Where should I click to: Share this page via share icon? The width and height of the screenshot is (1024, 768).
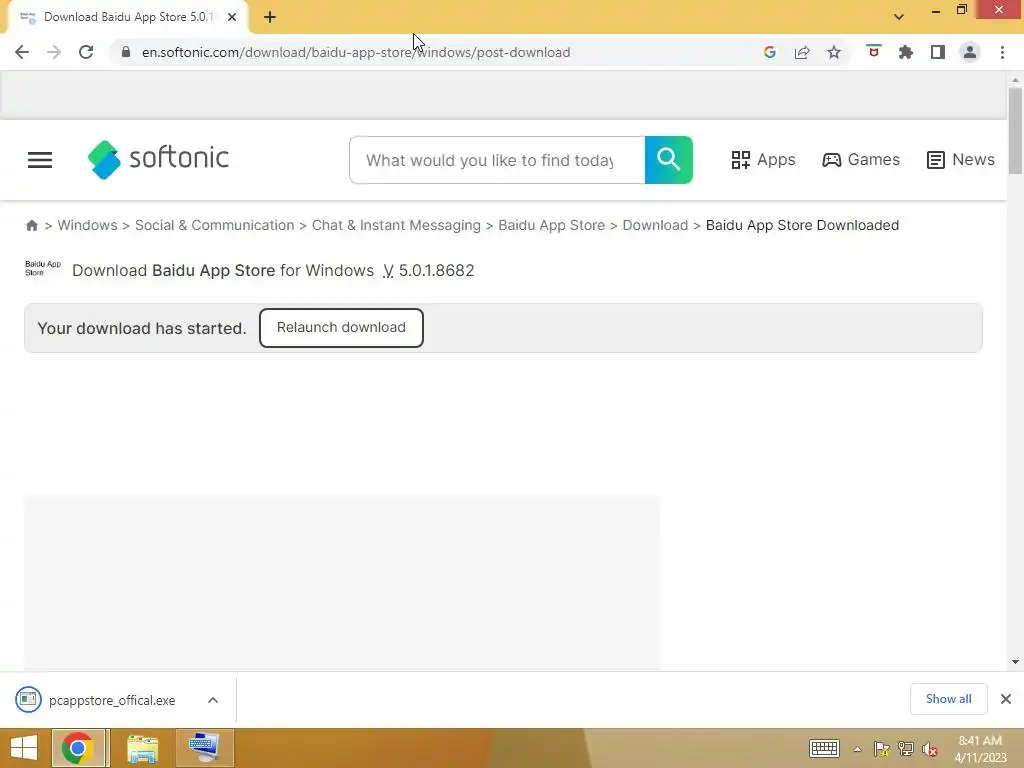pyautogui.click(x=802, y=52)
